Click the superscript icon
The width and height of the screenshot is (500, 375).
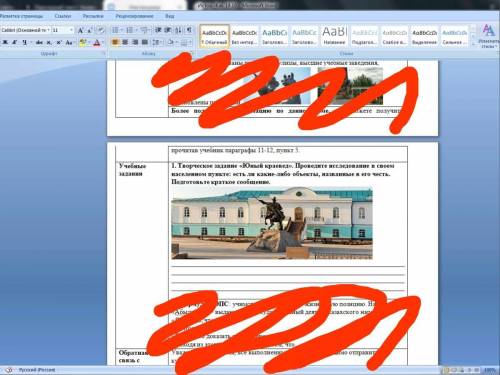[59, 42]
